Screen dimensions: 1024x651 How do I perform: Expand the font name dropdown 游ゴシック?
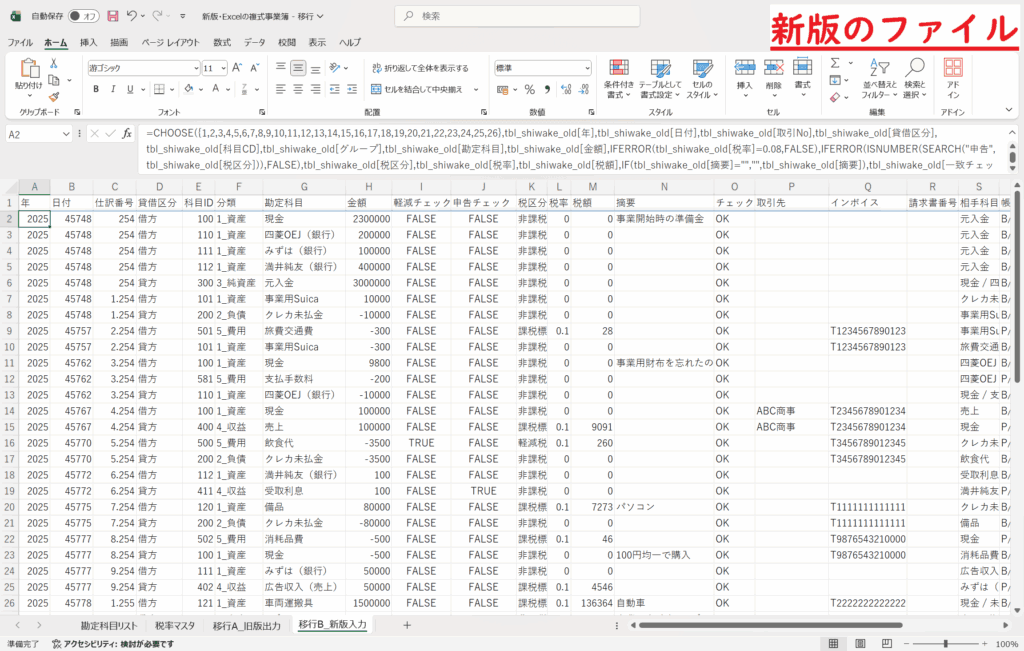(195, 68)
